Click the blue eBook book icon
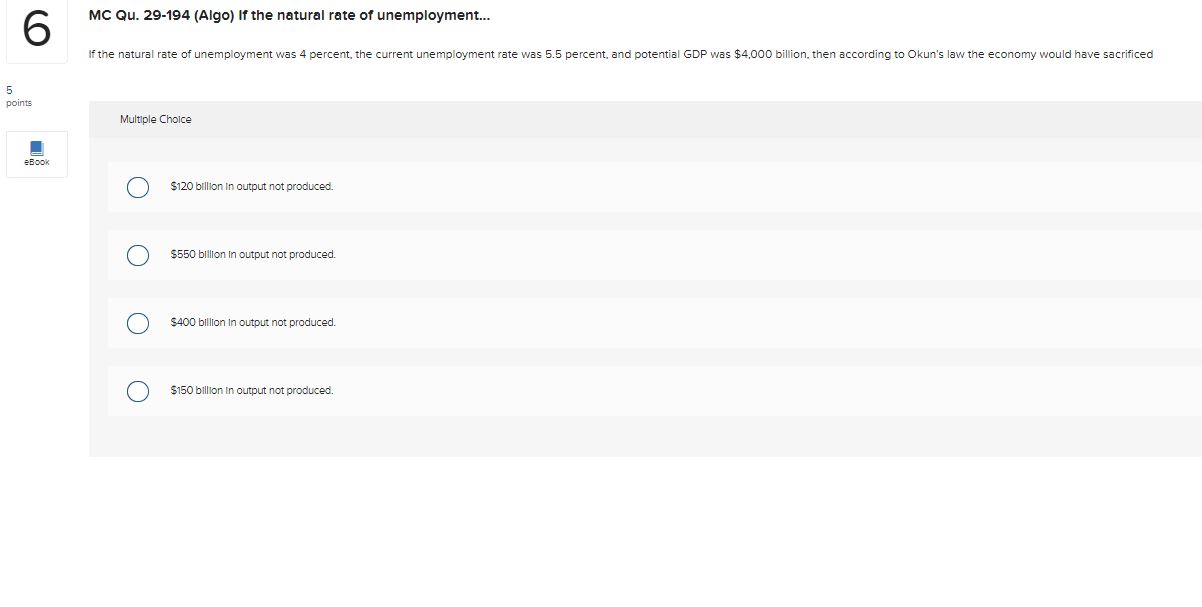This screenshot has height=607, width=1202. coord(36,148)
